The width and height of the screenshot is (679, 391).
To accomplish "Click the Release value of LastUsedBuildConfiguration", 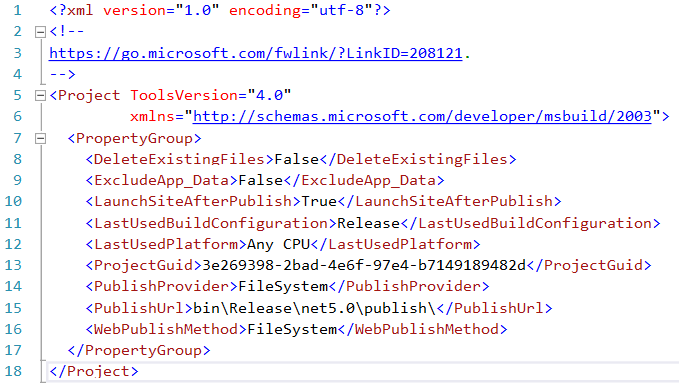I will [369, 223].
